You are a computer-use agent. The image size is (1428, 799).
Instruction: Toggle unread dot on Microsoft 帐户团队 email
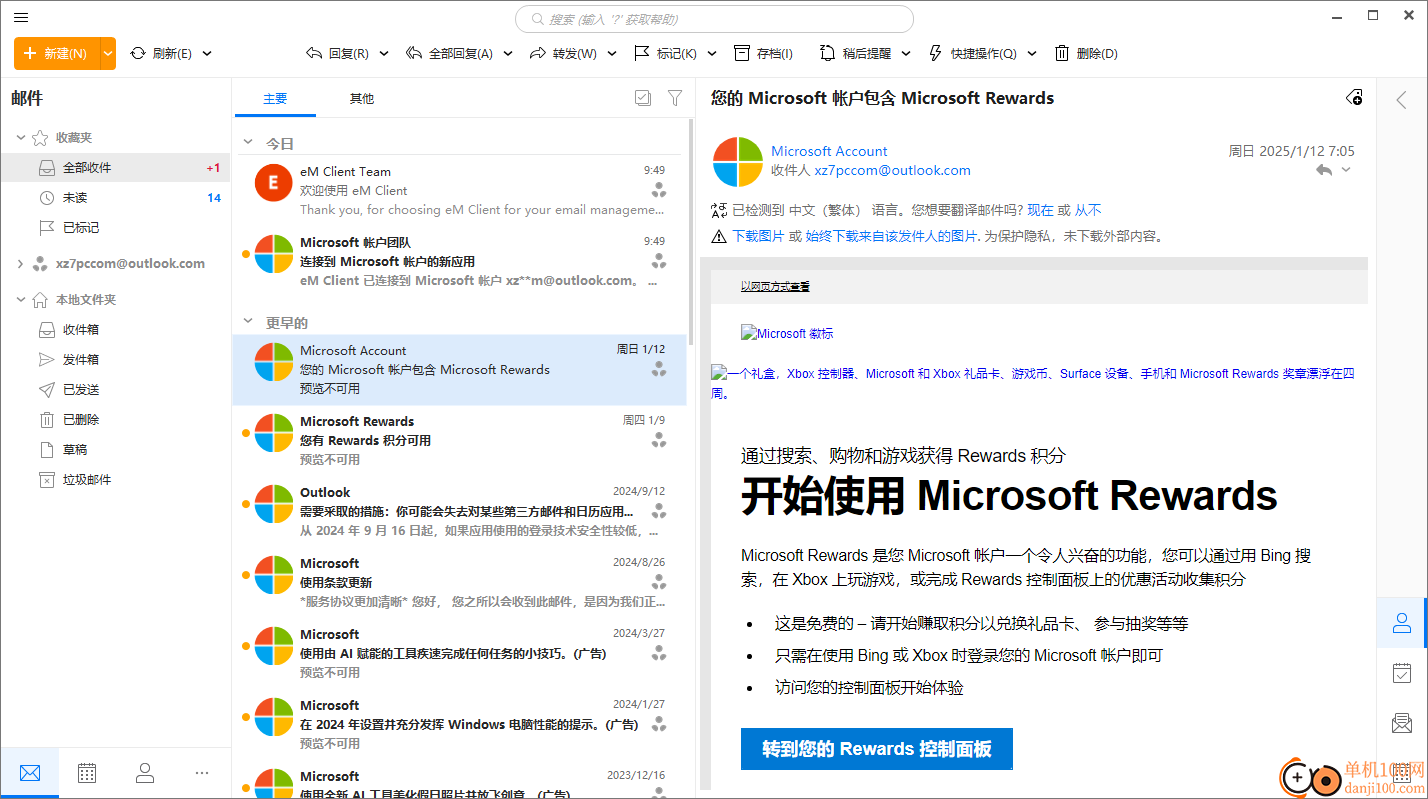tap(246, 254)
